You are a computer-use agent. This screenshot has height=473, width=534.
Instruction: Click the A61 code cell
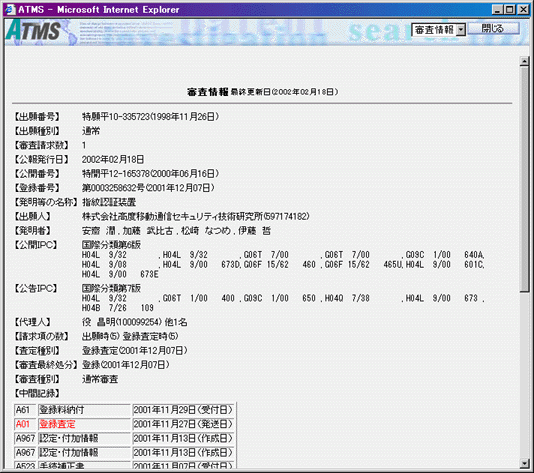click(x=22, y=410)
